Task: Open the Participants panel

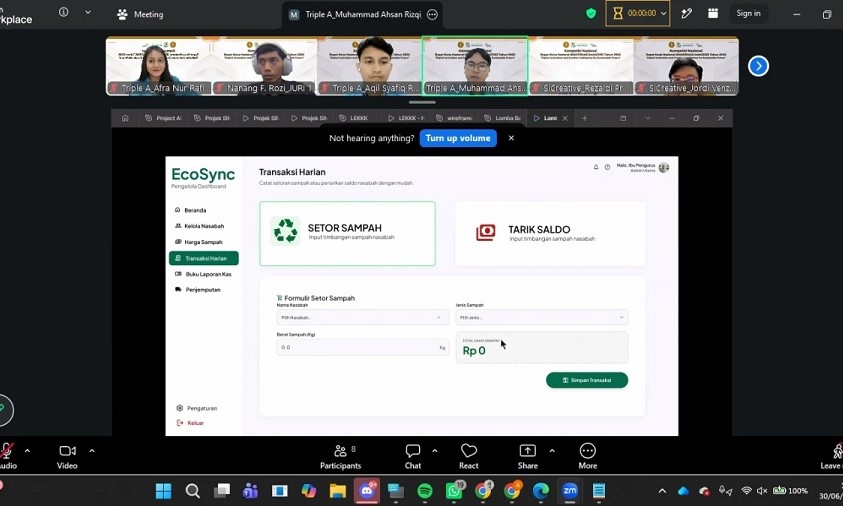Action: click(x=341, y=457)
